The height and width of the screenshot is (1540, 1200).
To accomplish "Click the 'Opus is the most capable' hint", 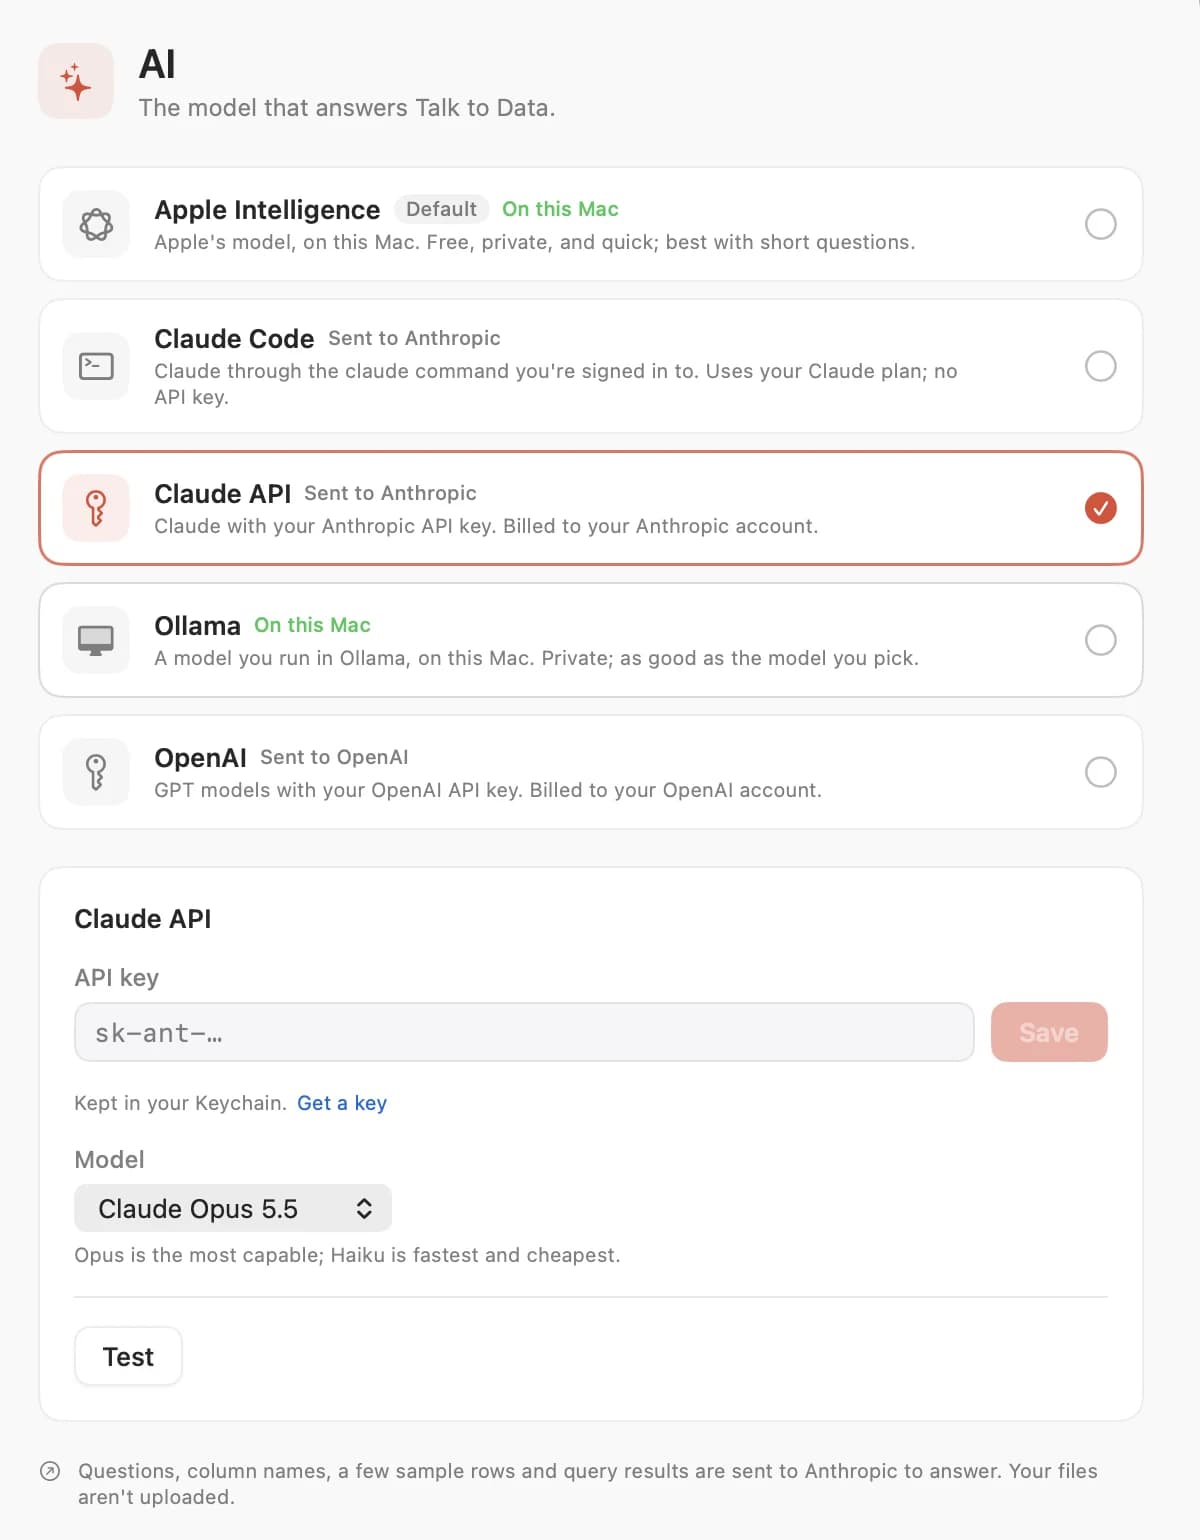I will 347,1255.
